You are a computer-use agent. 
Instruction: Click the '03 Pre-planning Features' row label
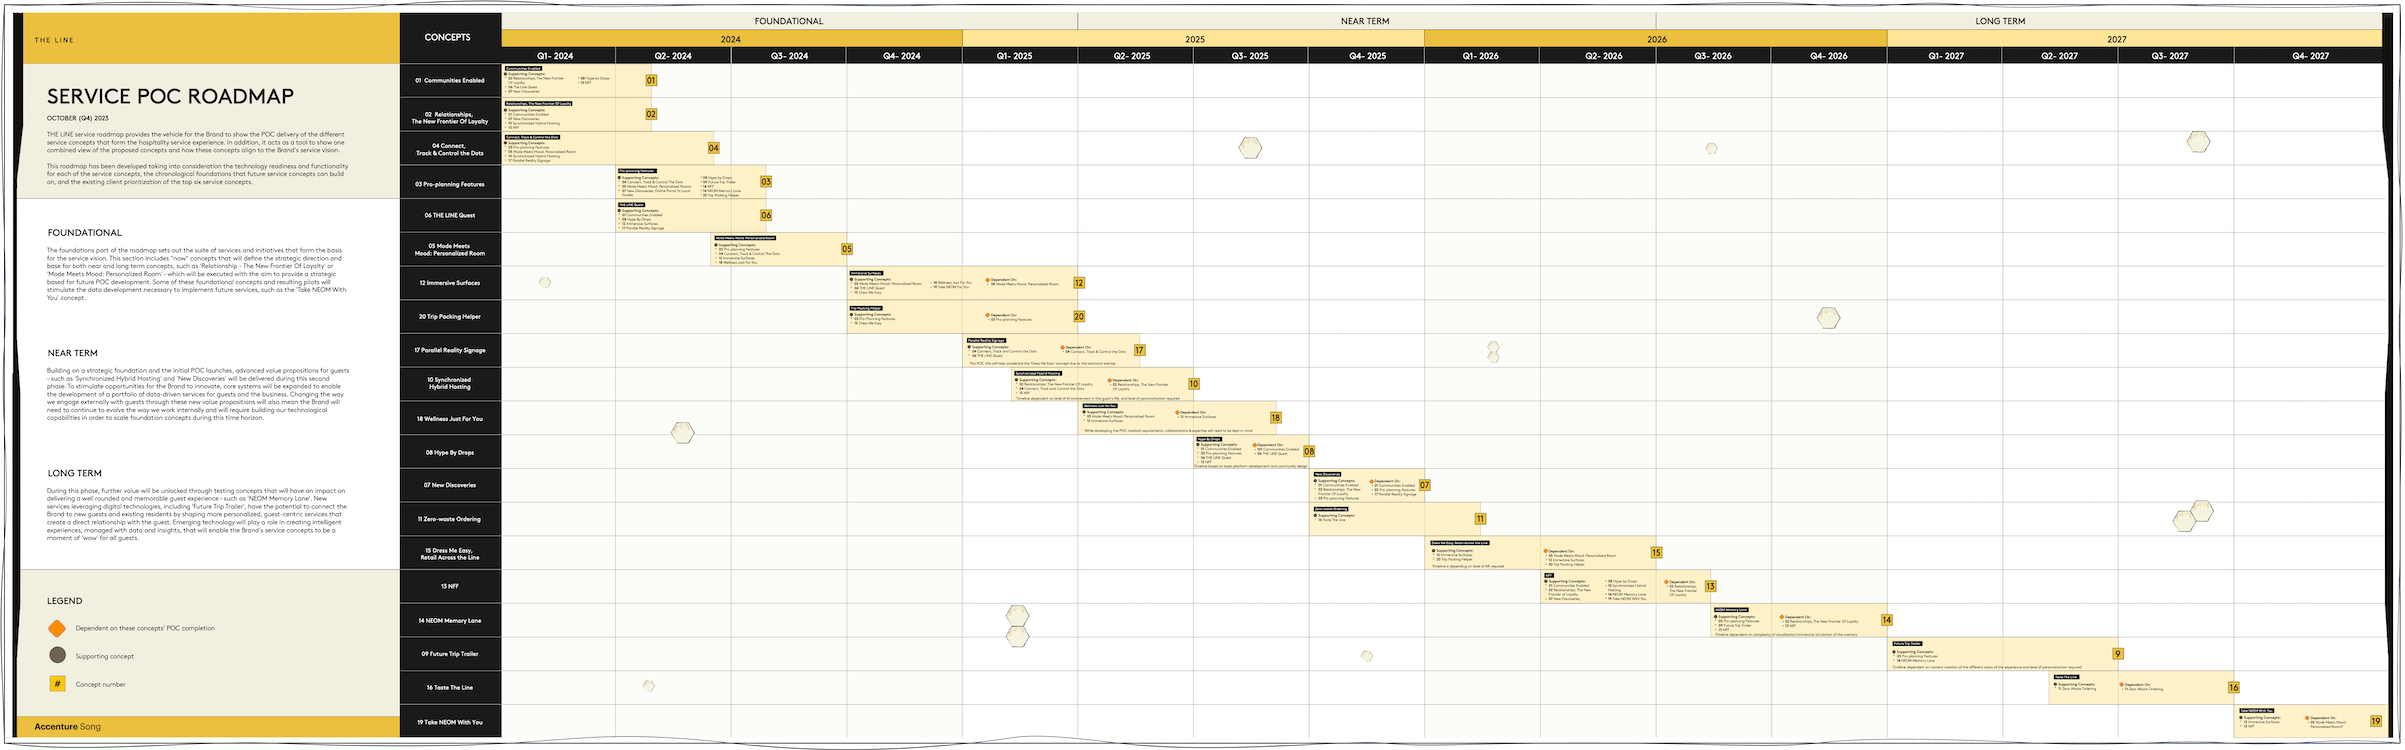tap(450, 184)
